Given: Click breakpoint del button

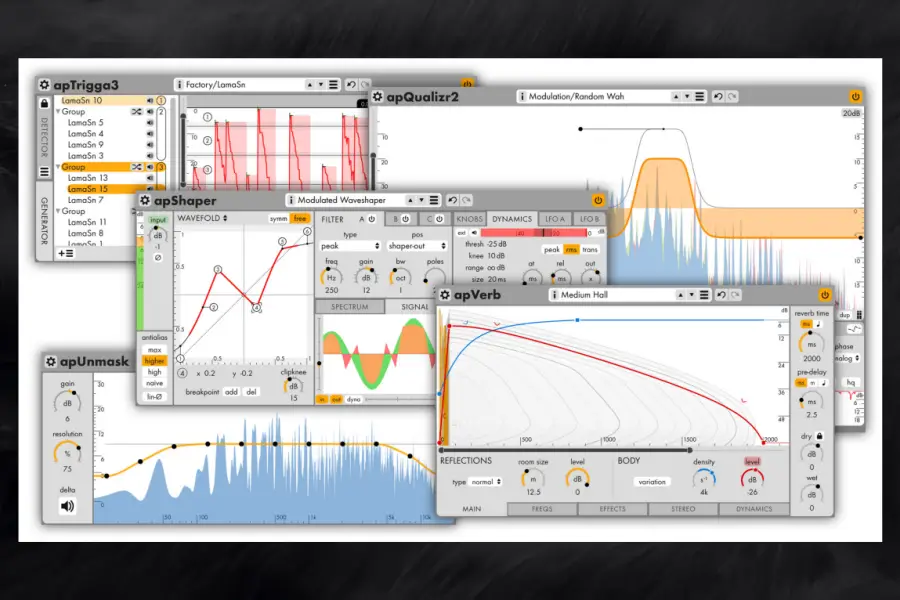Looking at the screenshot, I should pyautogui.click(x=251, y=392).
